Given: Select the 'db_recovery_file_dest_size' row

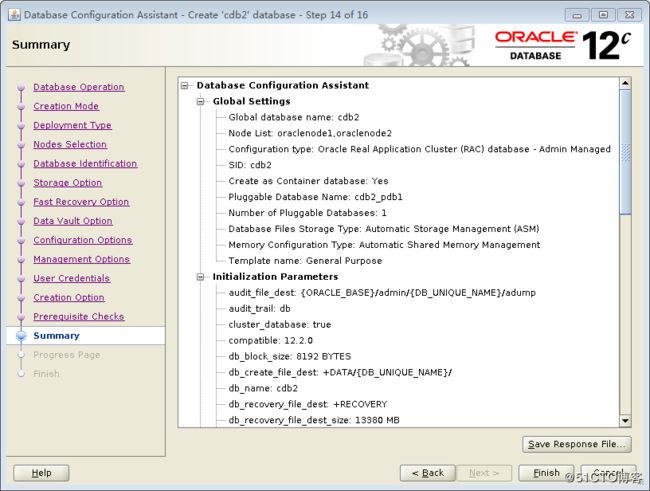Looking at the screenshot, I should [x=314, y=420].
